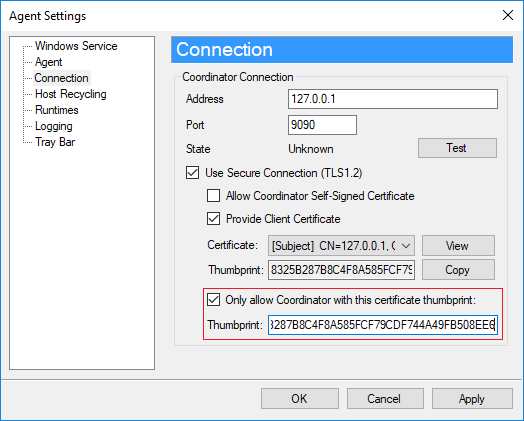Select Agent in the settings tree
The height and width of the screenshot is (421, 524).
click(x=48, y=62)
